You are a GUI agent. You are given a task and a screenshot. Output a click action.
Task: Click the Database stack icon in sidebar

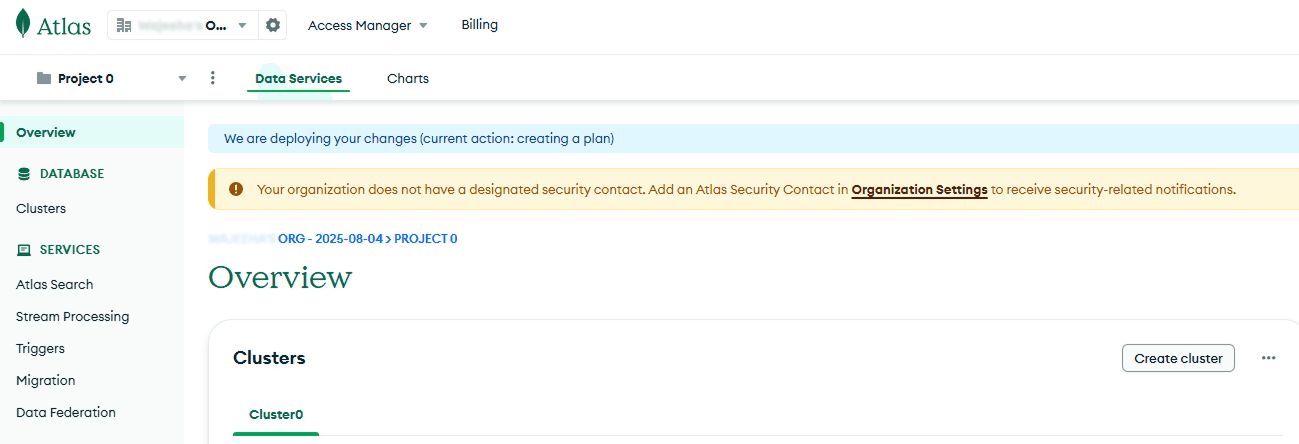coord(24,174)
